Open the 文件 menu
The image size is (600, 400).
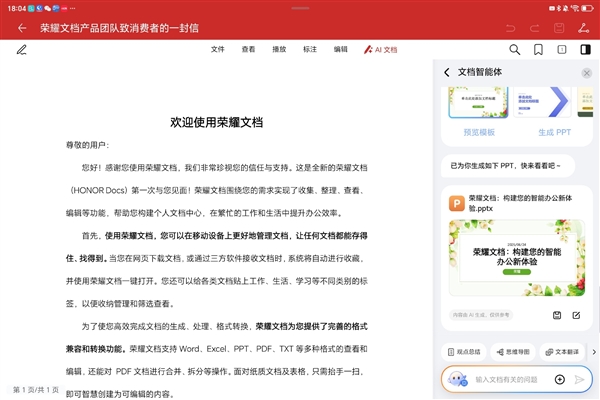pos(218,49)
